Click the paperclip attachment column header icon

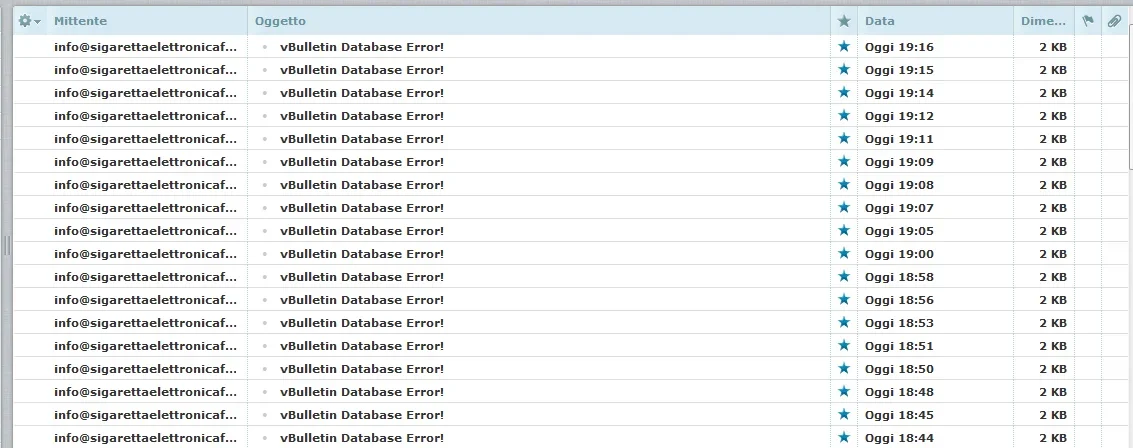[1114, 21]
